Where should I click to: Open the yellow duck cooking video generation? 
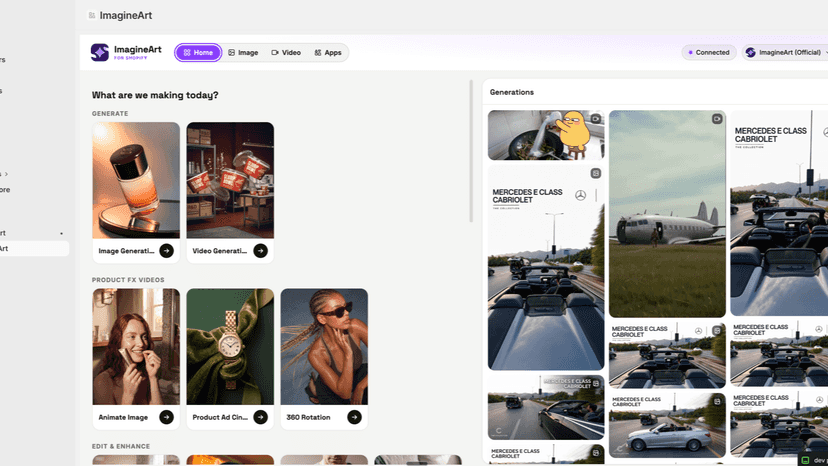click(546, 135)
